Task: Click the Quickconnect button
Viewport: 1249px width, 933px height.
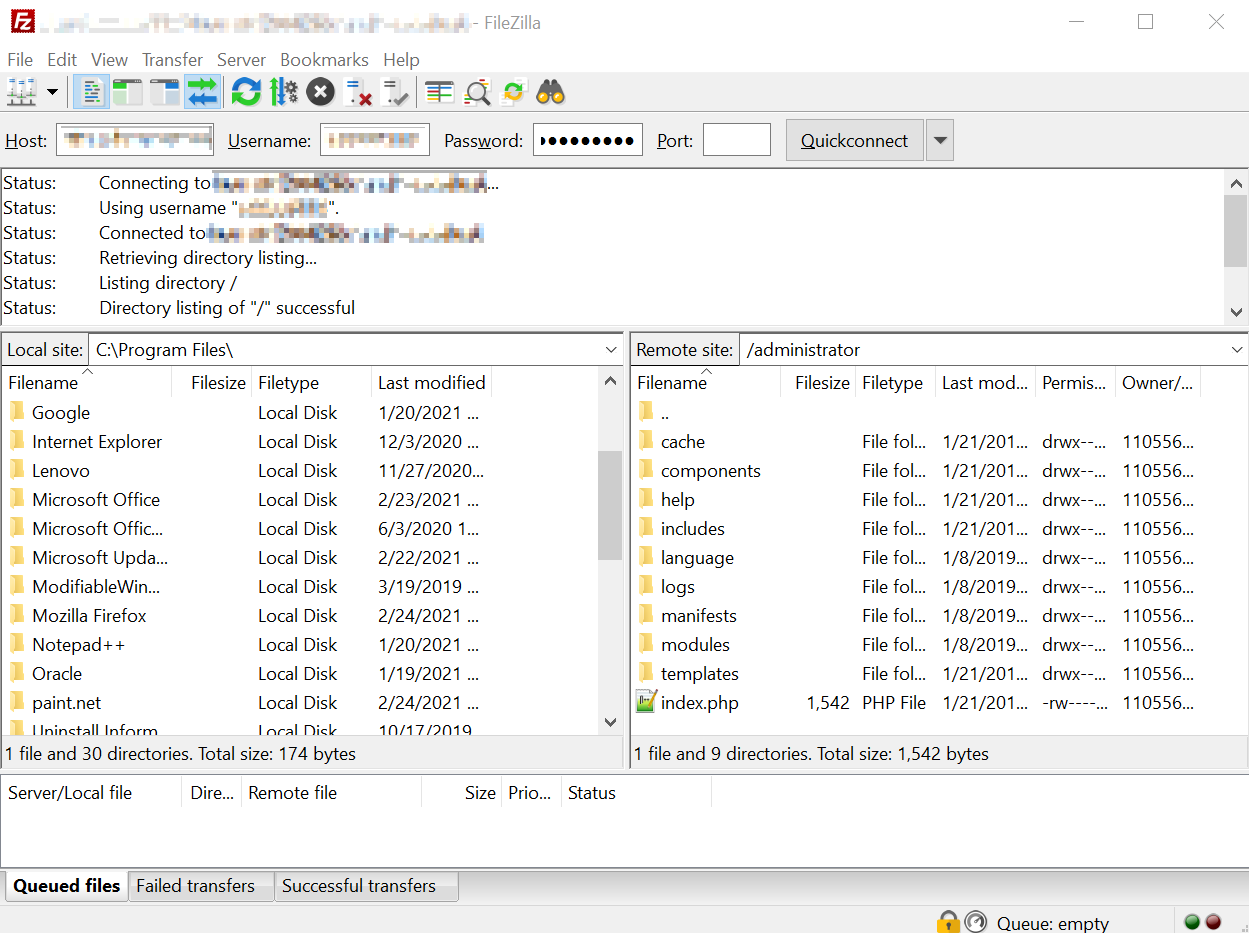Action: tap(854, 141)
